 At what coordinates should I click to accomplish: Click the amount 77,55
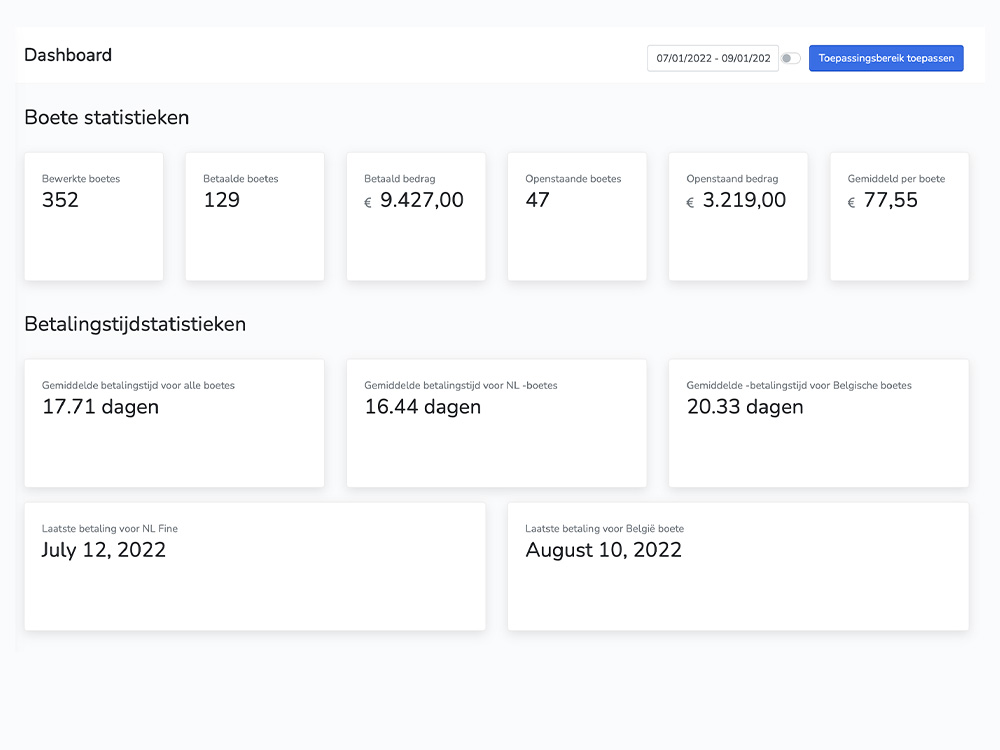tap(890, 200)
